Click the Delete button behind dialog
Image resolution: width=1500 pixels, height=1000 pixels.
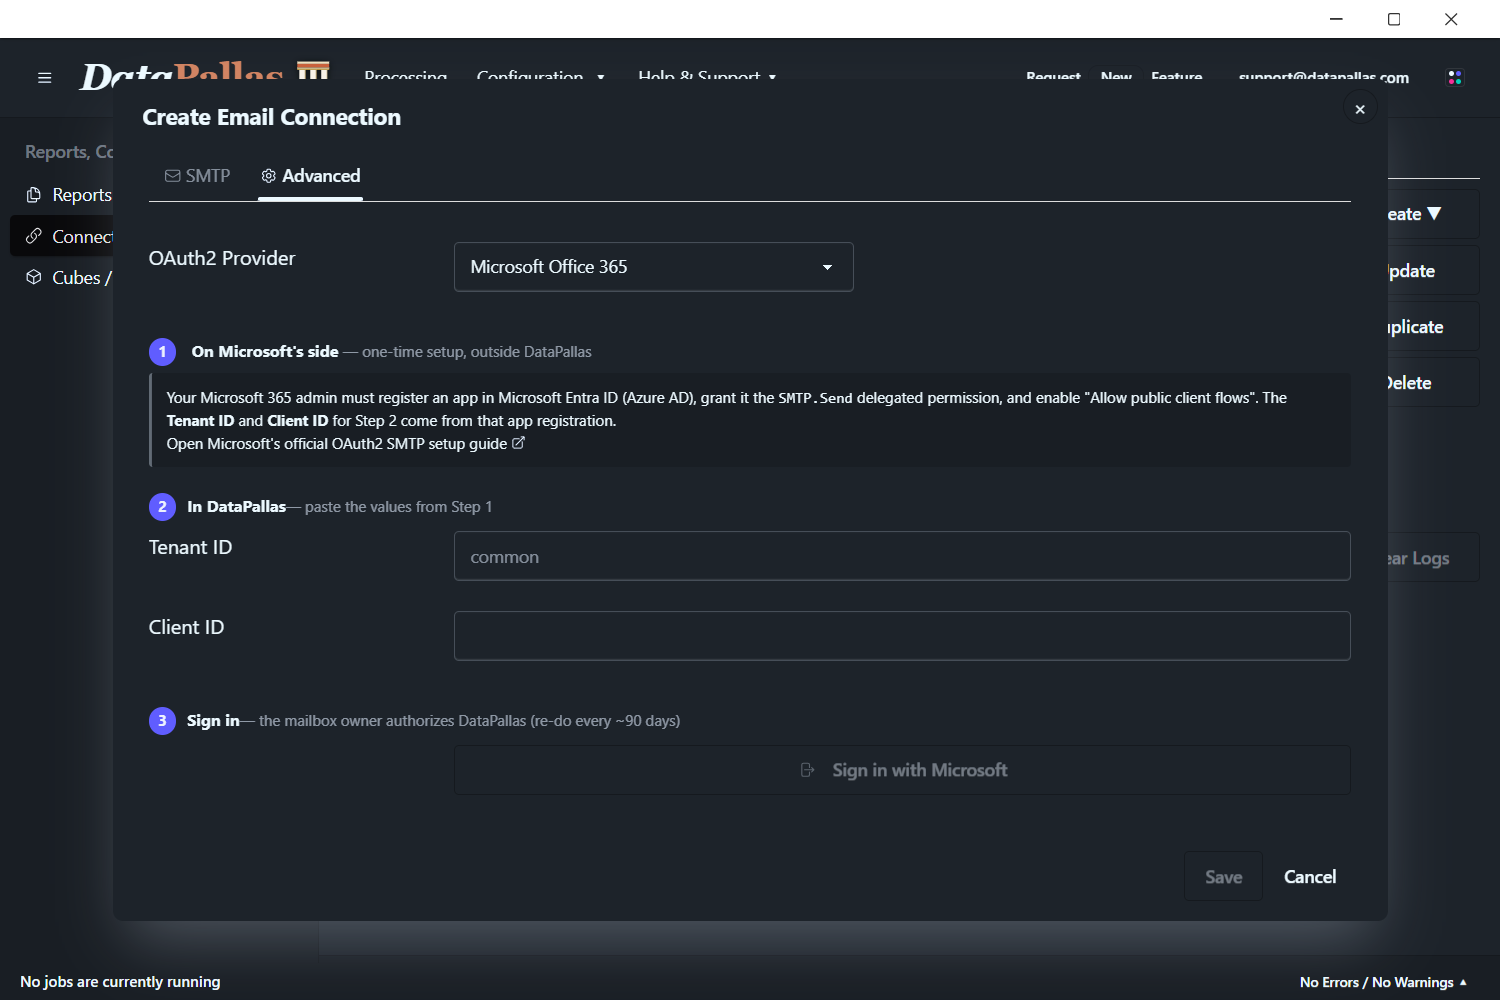1433,383
